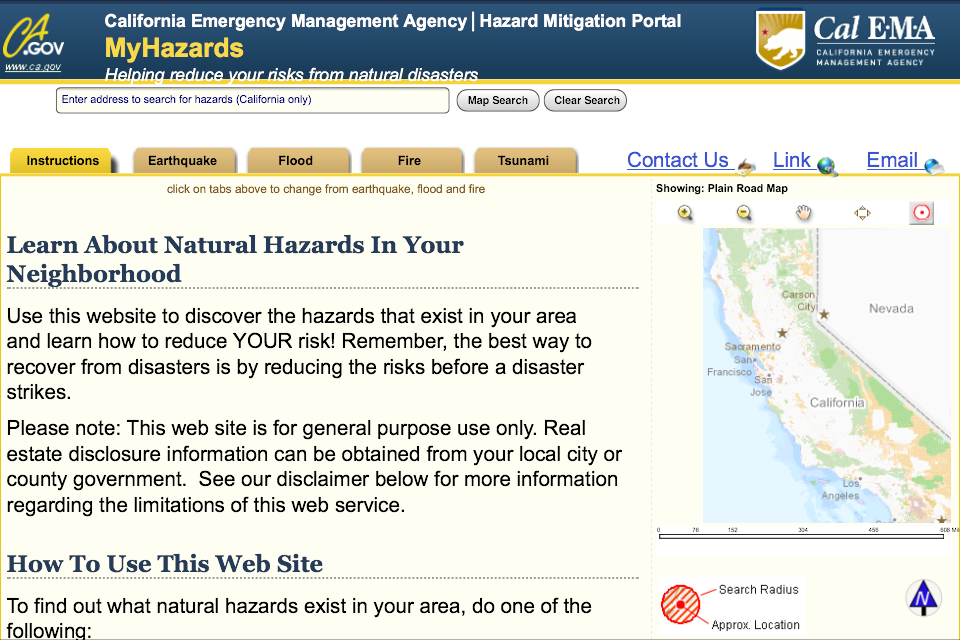Viewport: 960px width, 640px height.
Task: Focus the address search input field
Action: point(252,100)
